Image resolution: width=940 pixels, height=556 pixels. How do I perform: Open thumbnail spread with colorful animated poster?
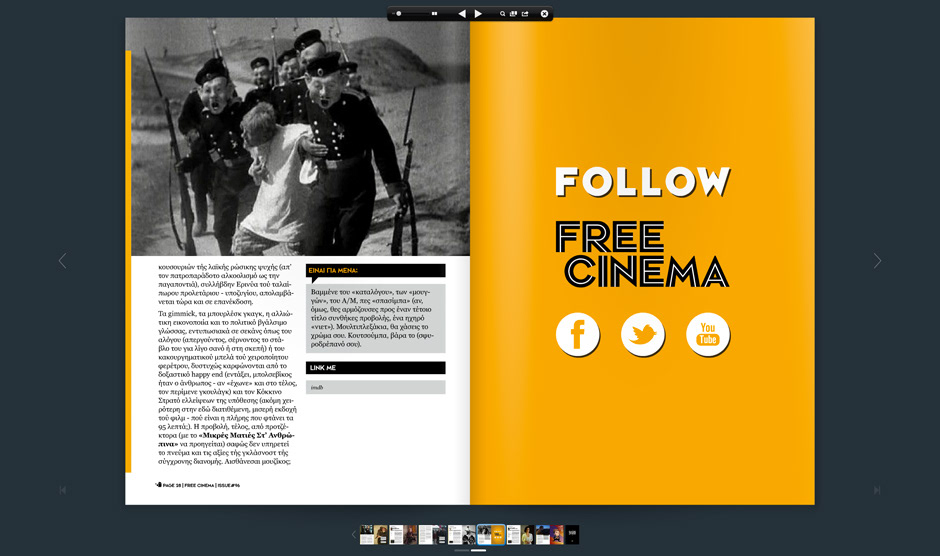(550, 534)
